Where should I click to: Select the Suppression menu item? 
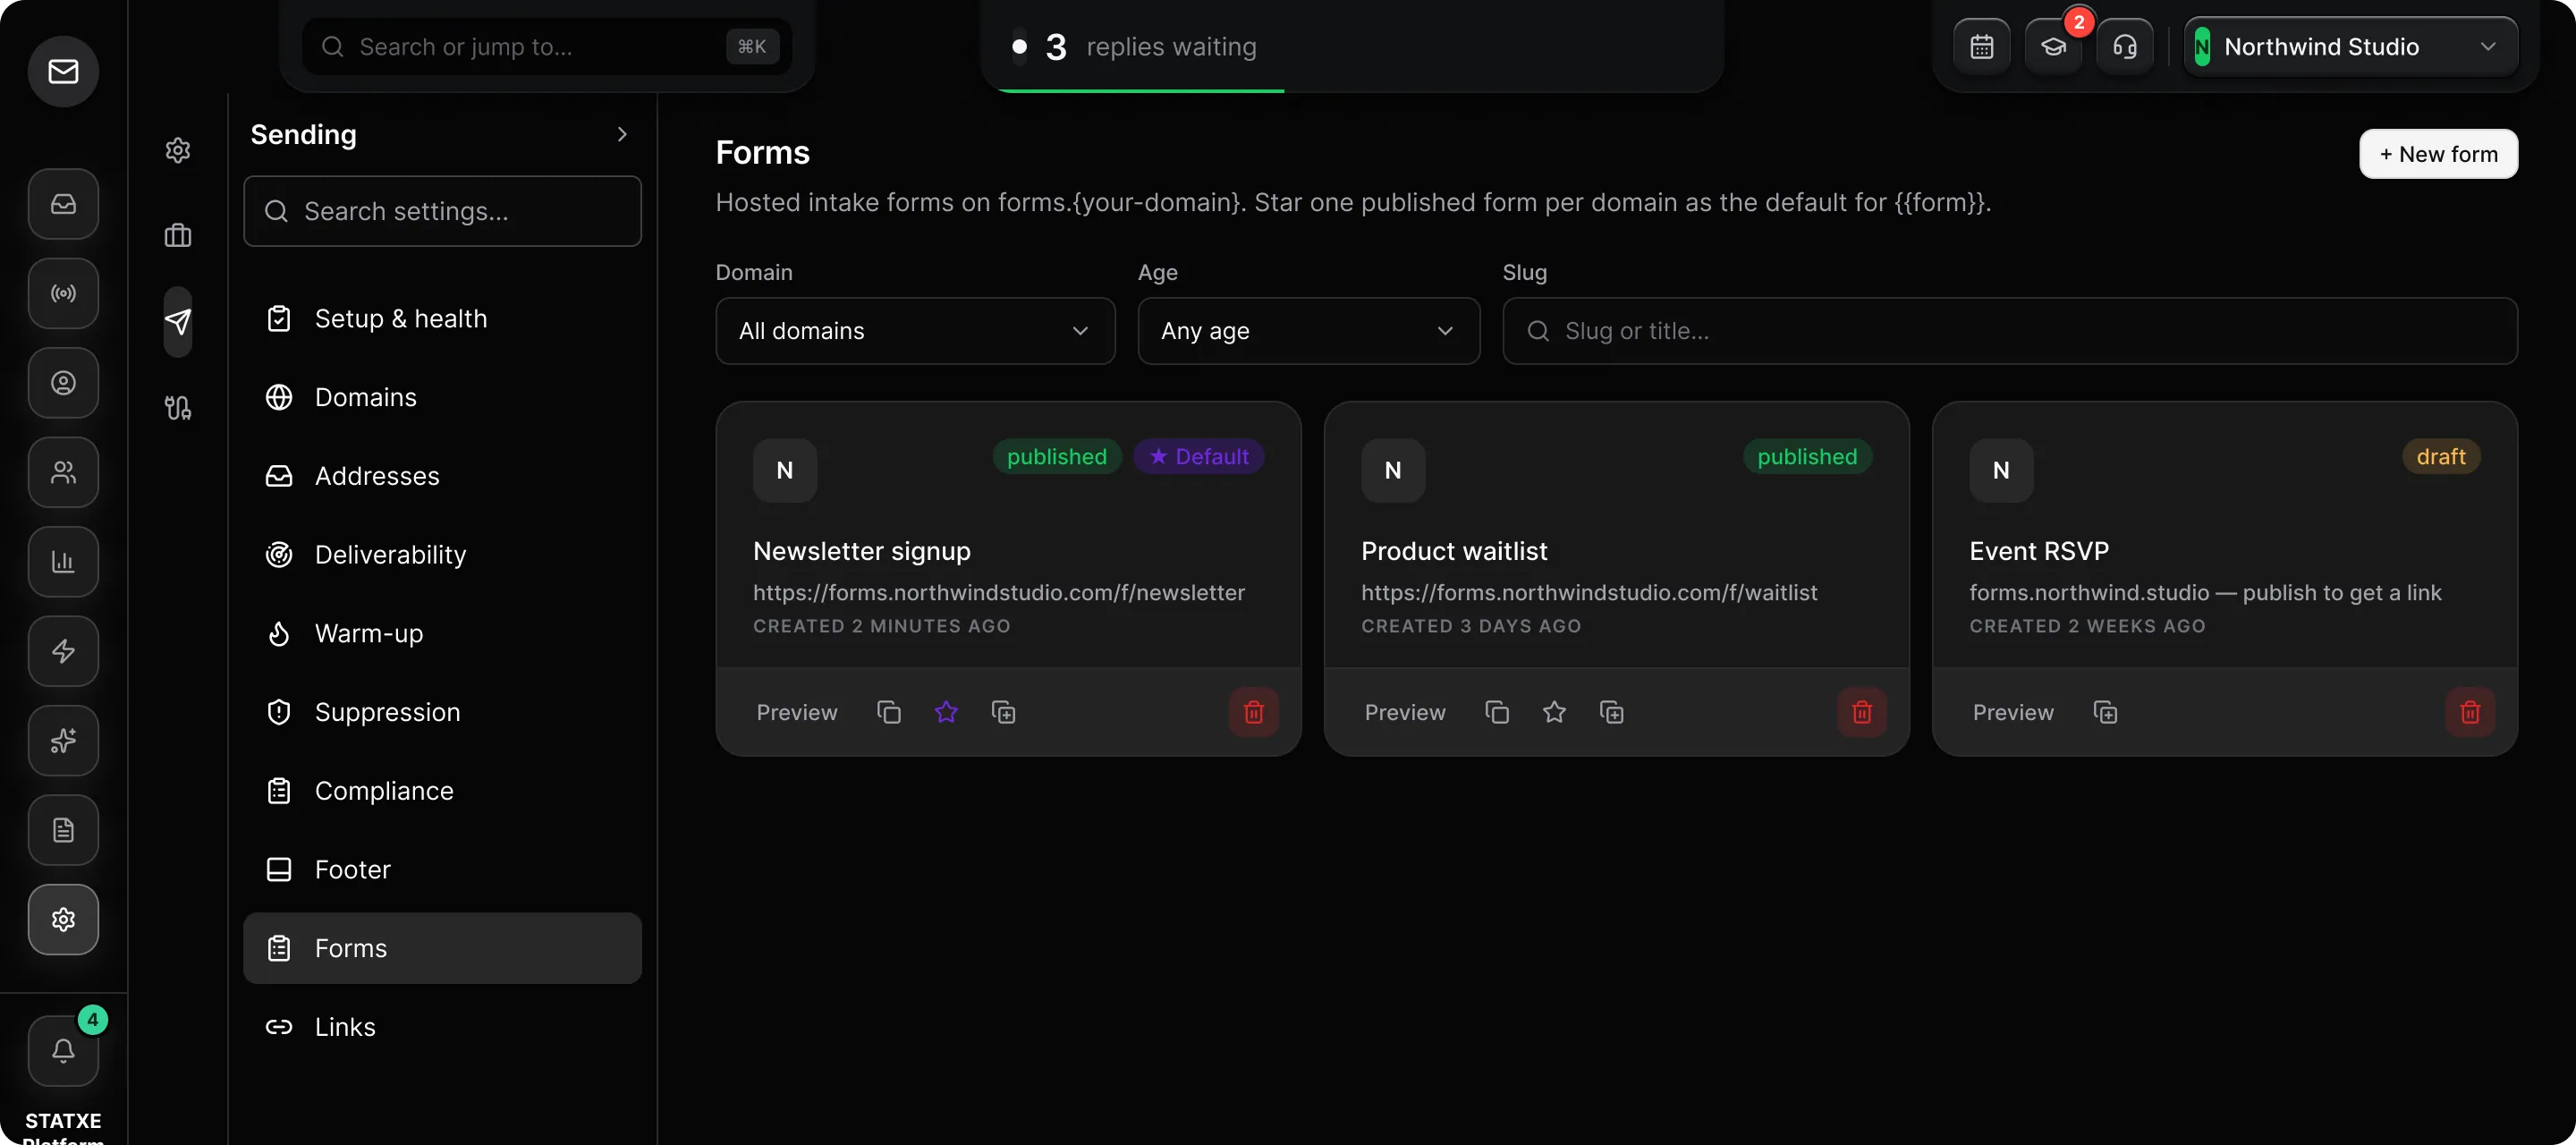coord(442,712)
